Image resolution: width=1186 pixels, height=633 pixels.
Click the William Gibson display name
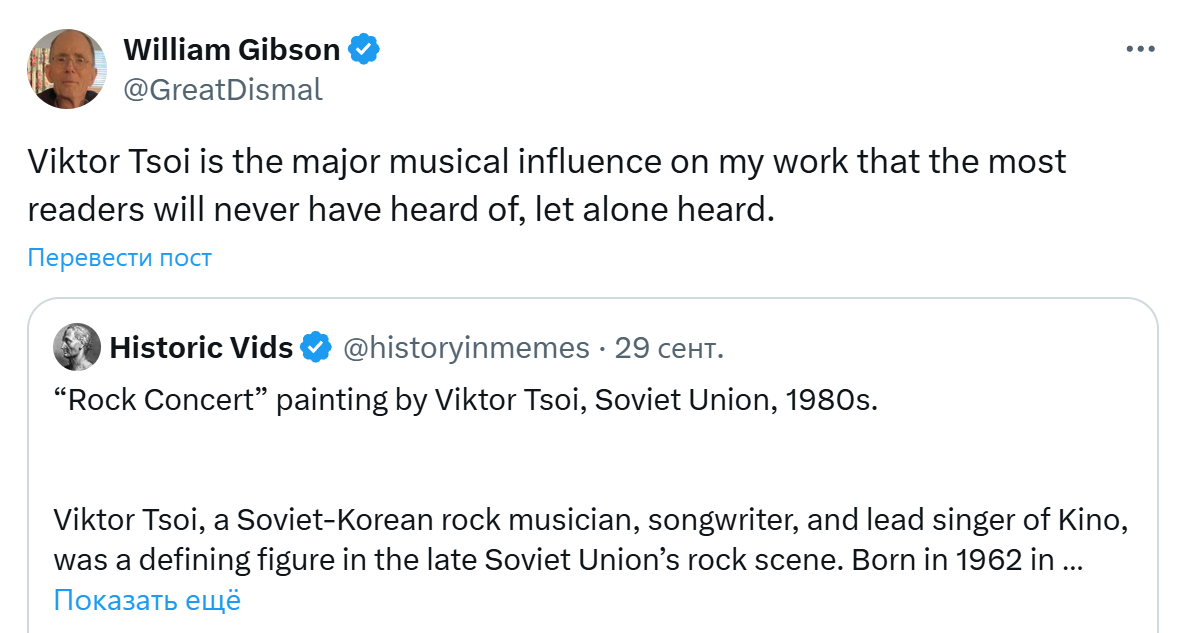coord(231,49)
